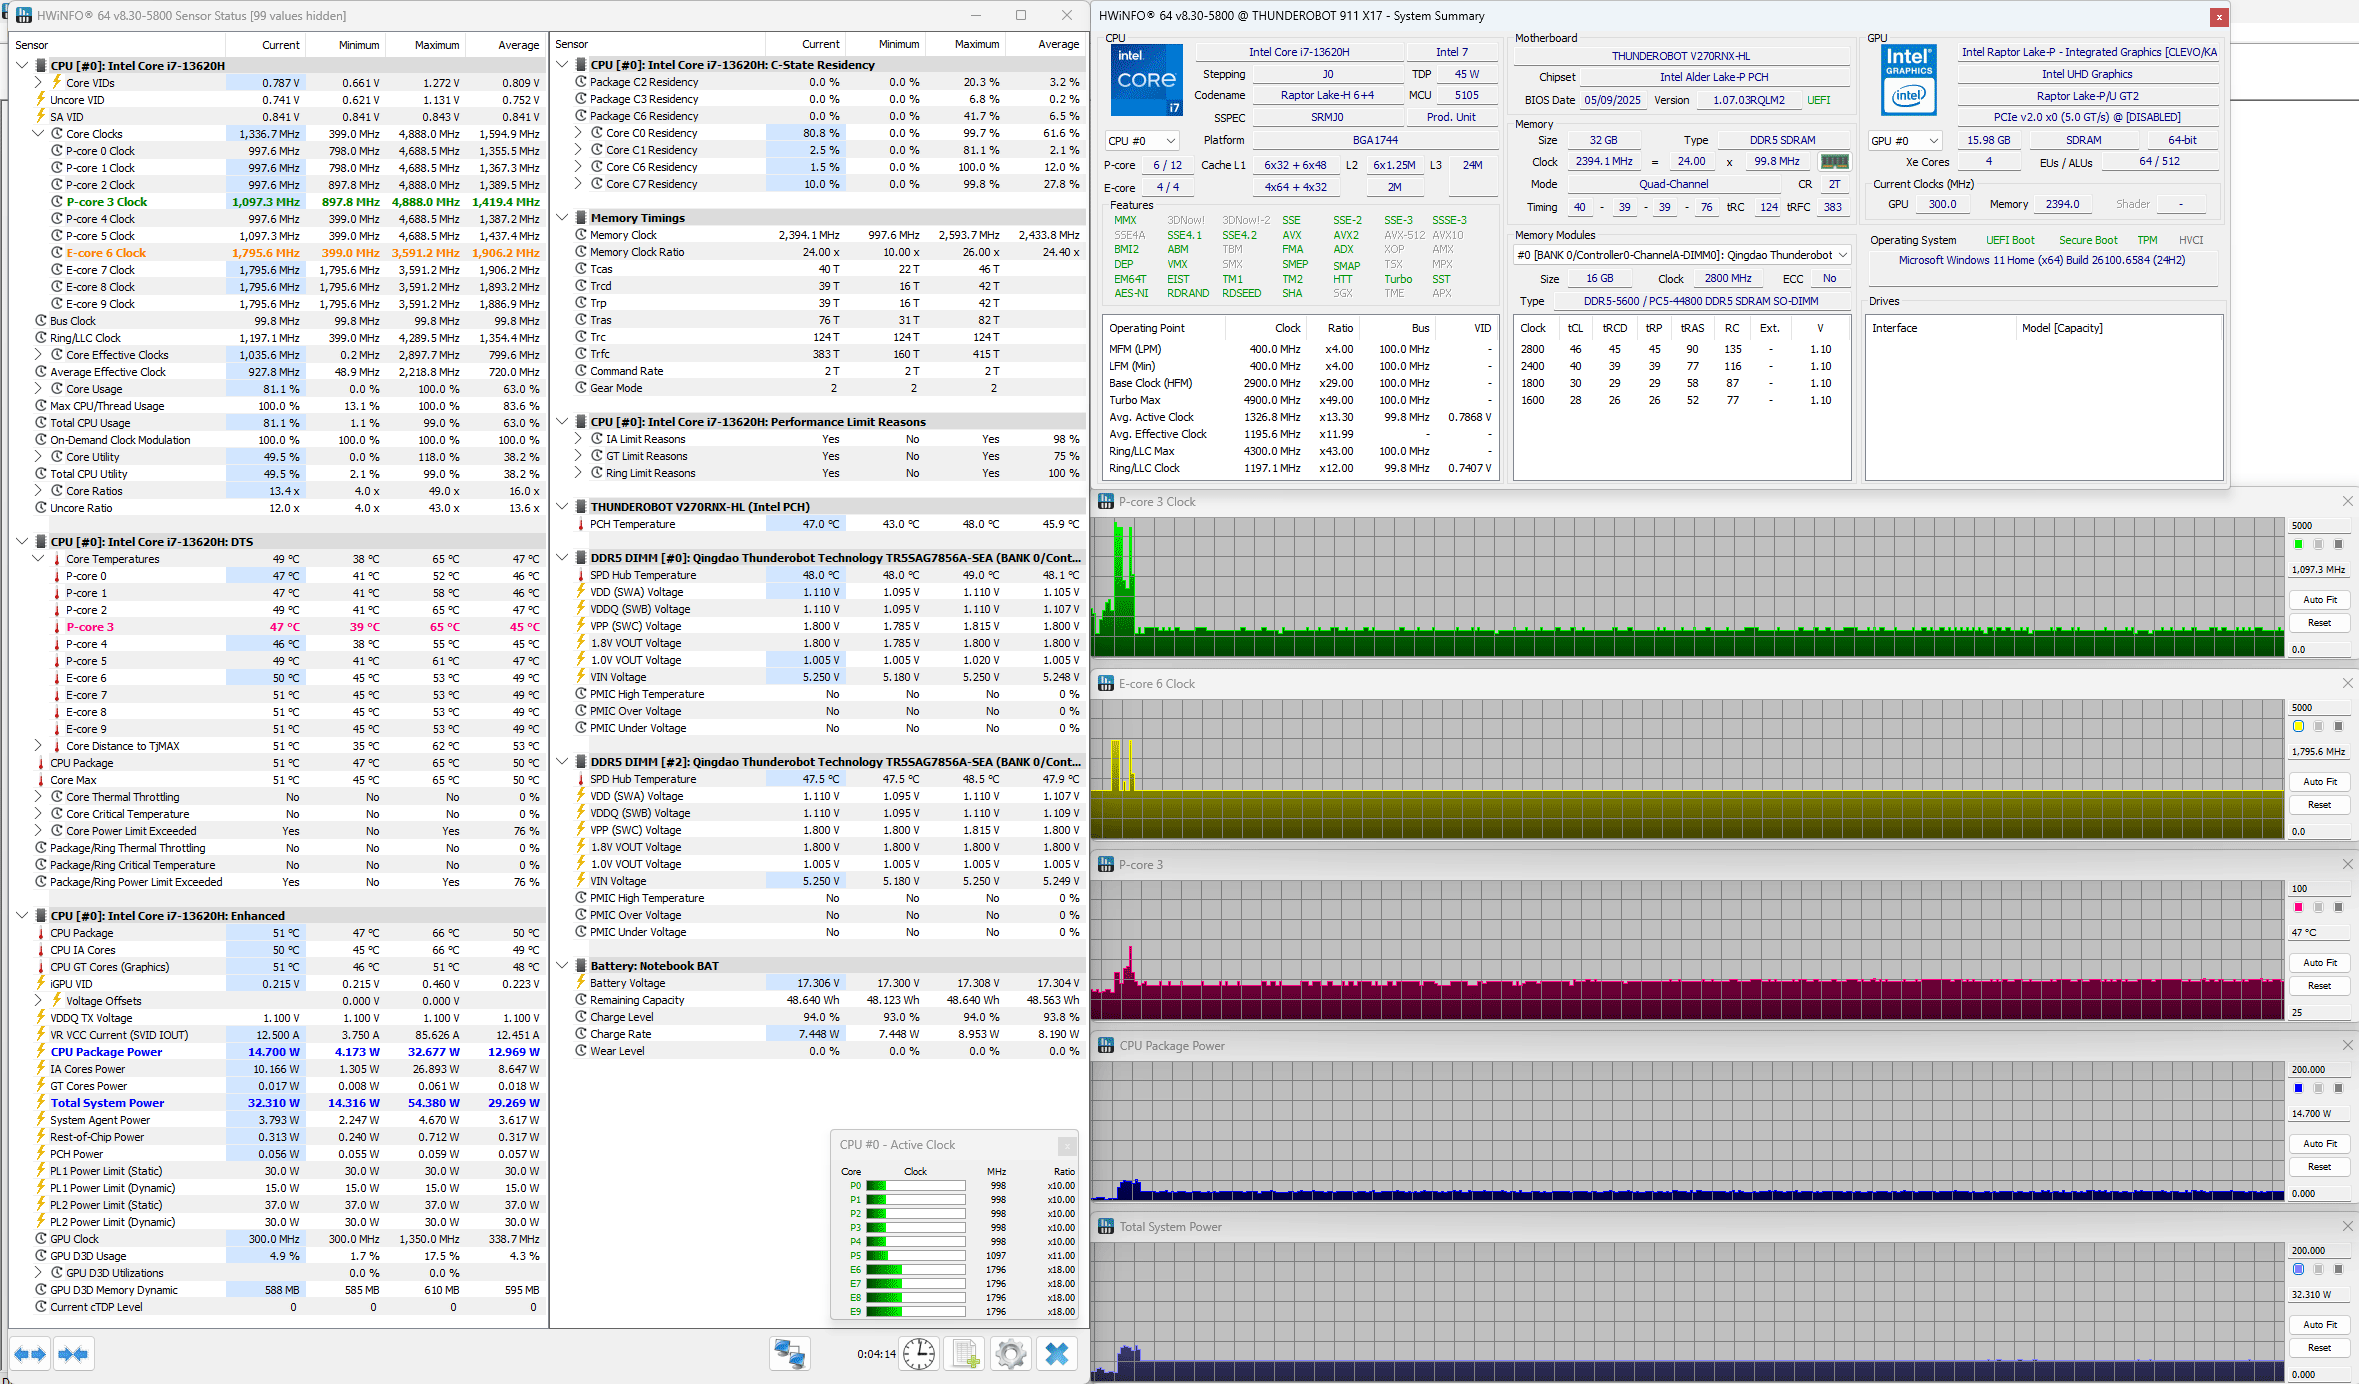The width and height of the screenshot is (2359, 1384).
Task: Click the blue X close sensors icon
Action: click(x=1057, y=1354)
